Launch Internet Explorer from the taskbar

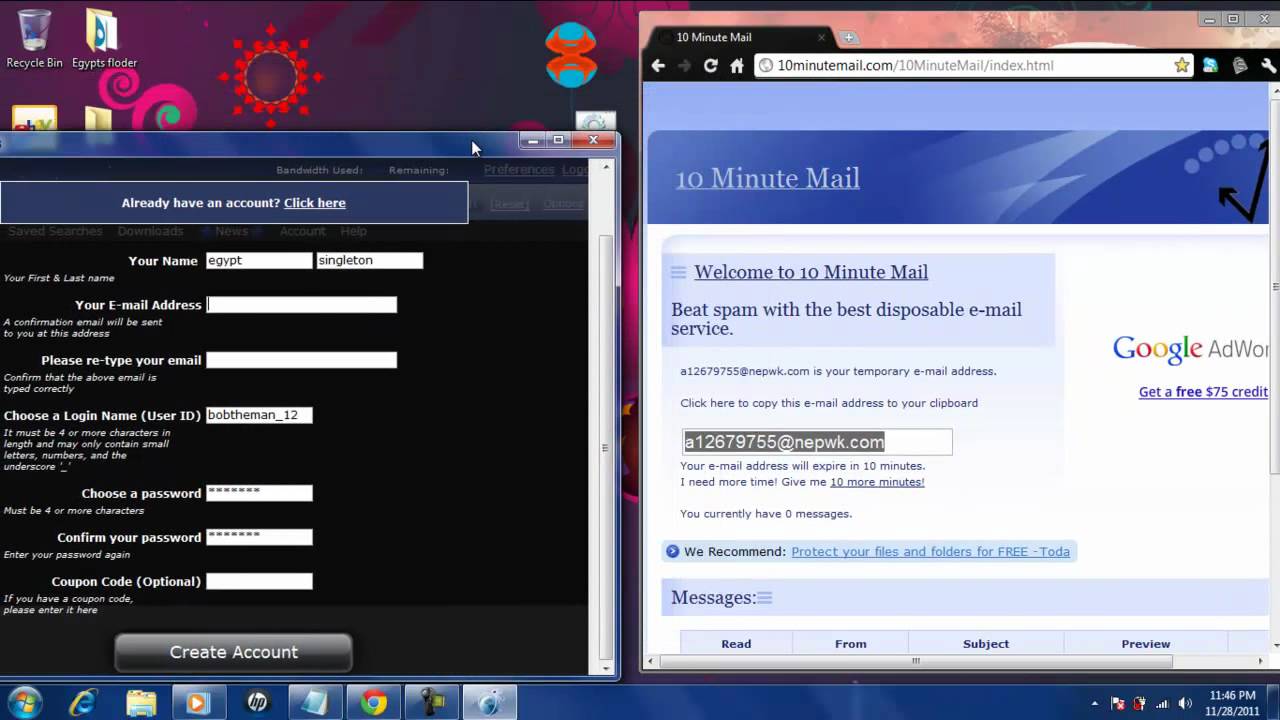83,702
